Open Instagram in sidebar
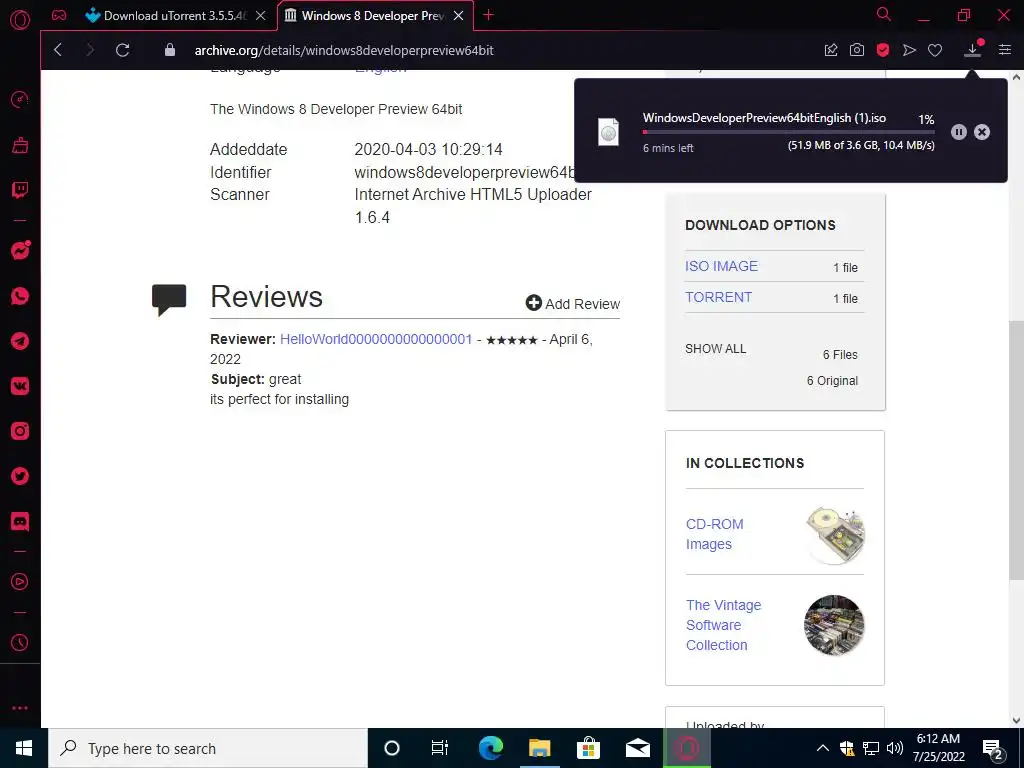The image size is (1024, 768). pos(20,431)
